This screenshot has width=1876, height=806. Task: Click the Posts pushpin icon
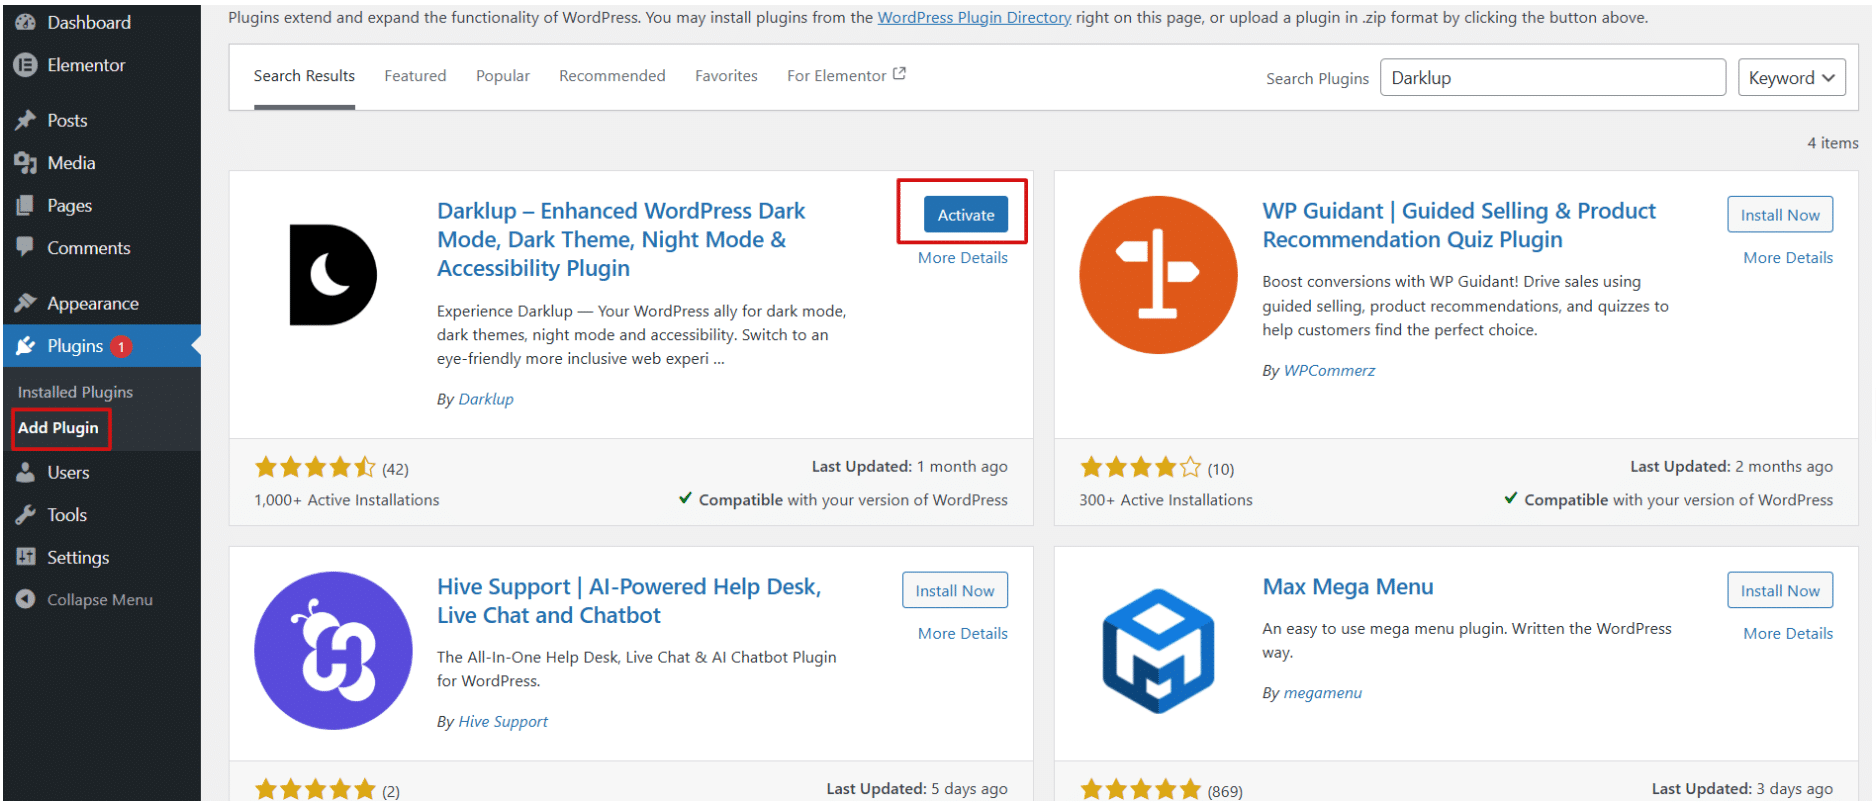tap(26, 120)
